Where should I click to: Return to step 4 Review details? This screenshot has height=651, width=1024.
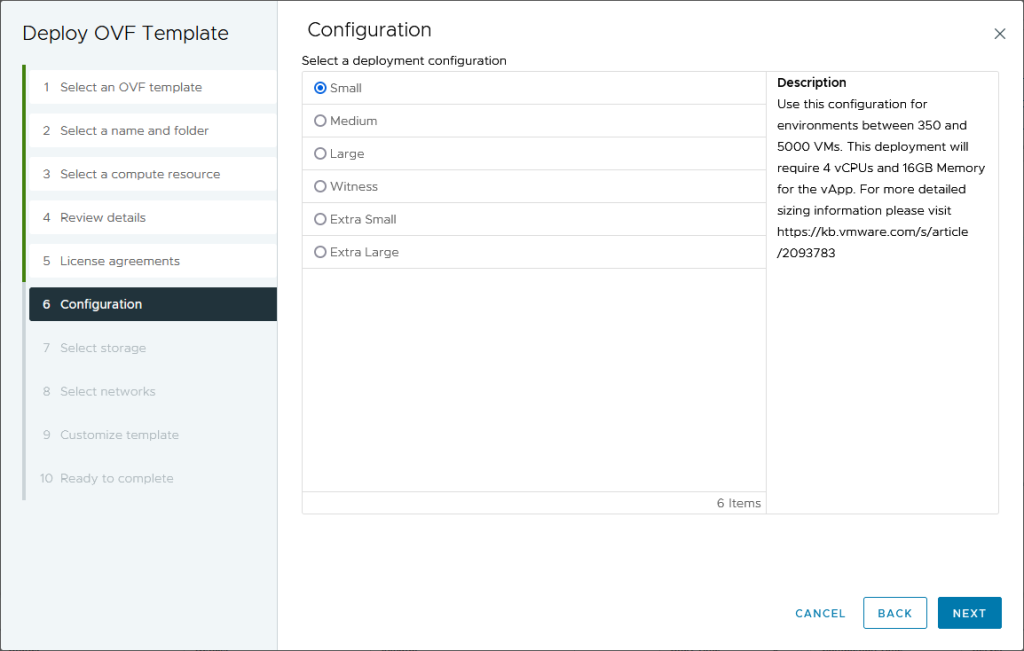(153, 217)
